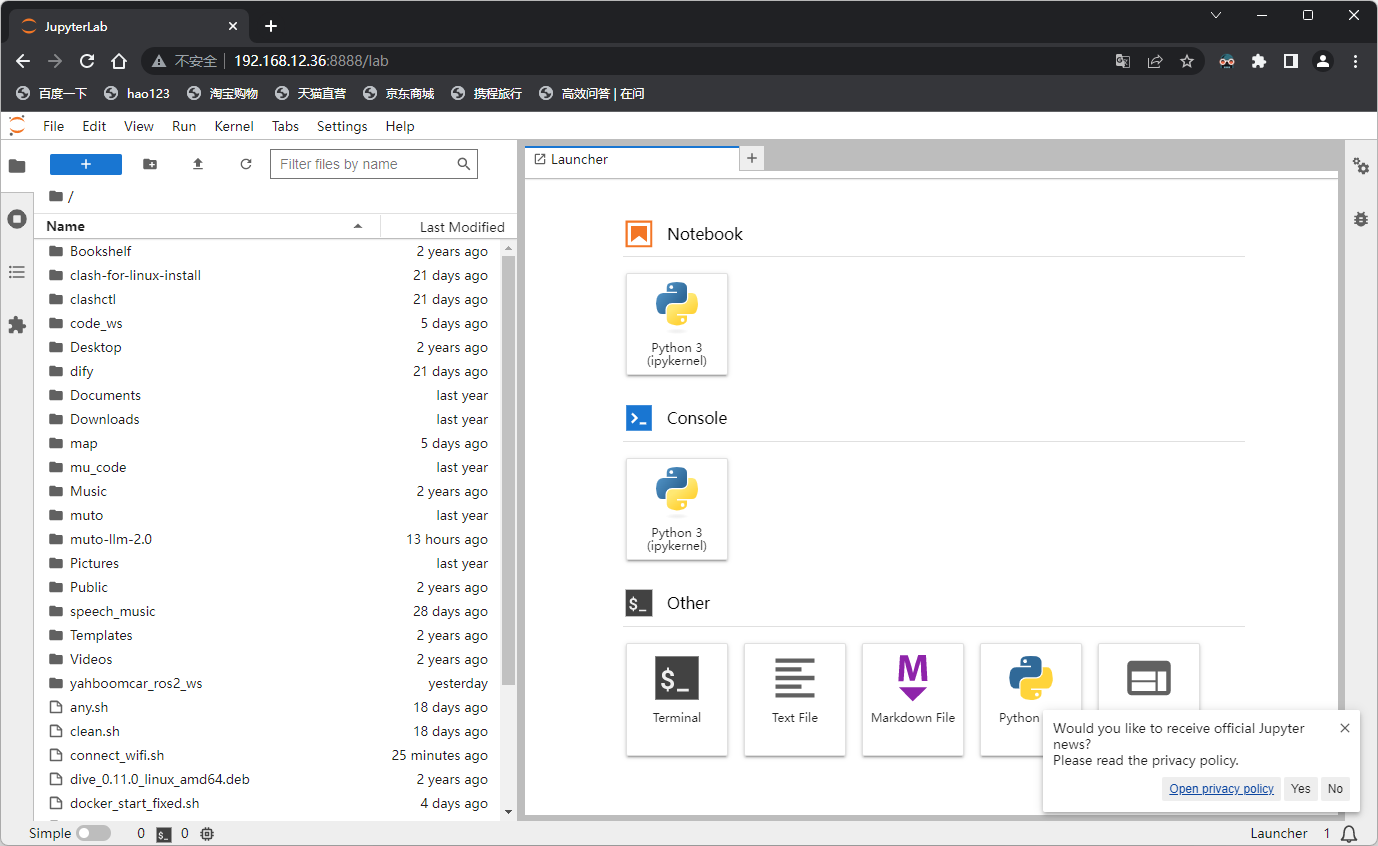Toggle Simple interface mode
Image resolution: width=1378 pixels, height=846 pixels.
coord(93,833)
